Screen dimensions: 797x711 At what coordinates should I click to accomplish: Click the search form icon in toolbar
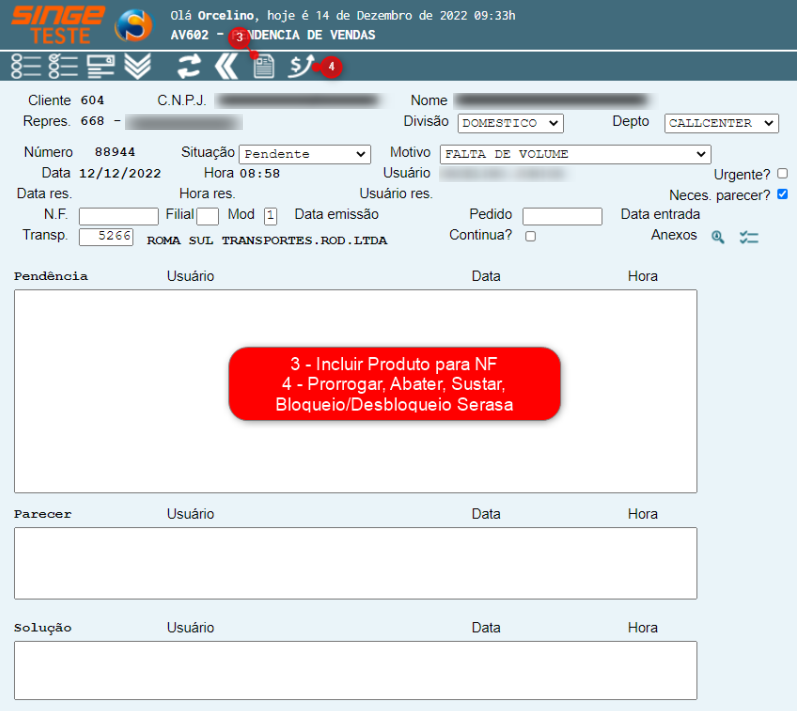tap(101, 67)
